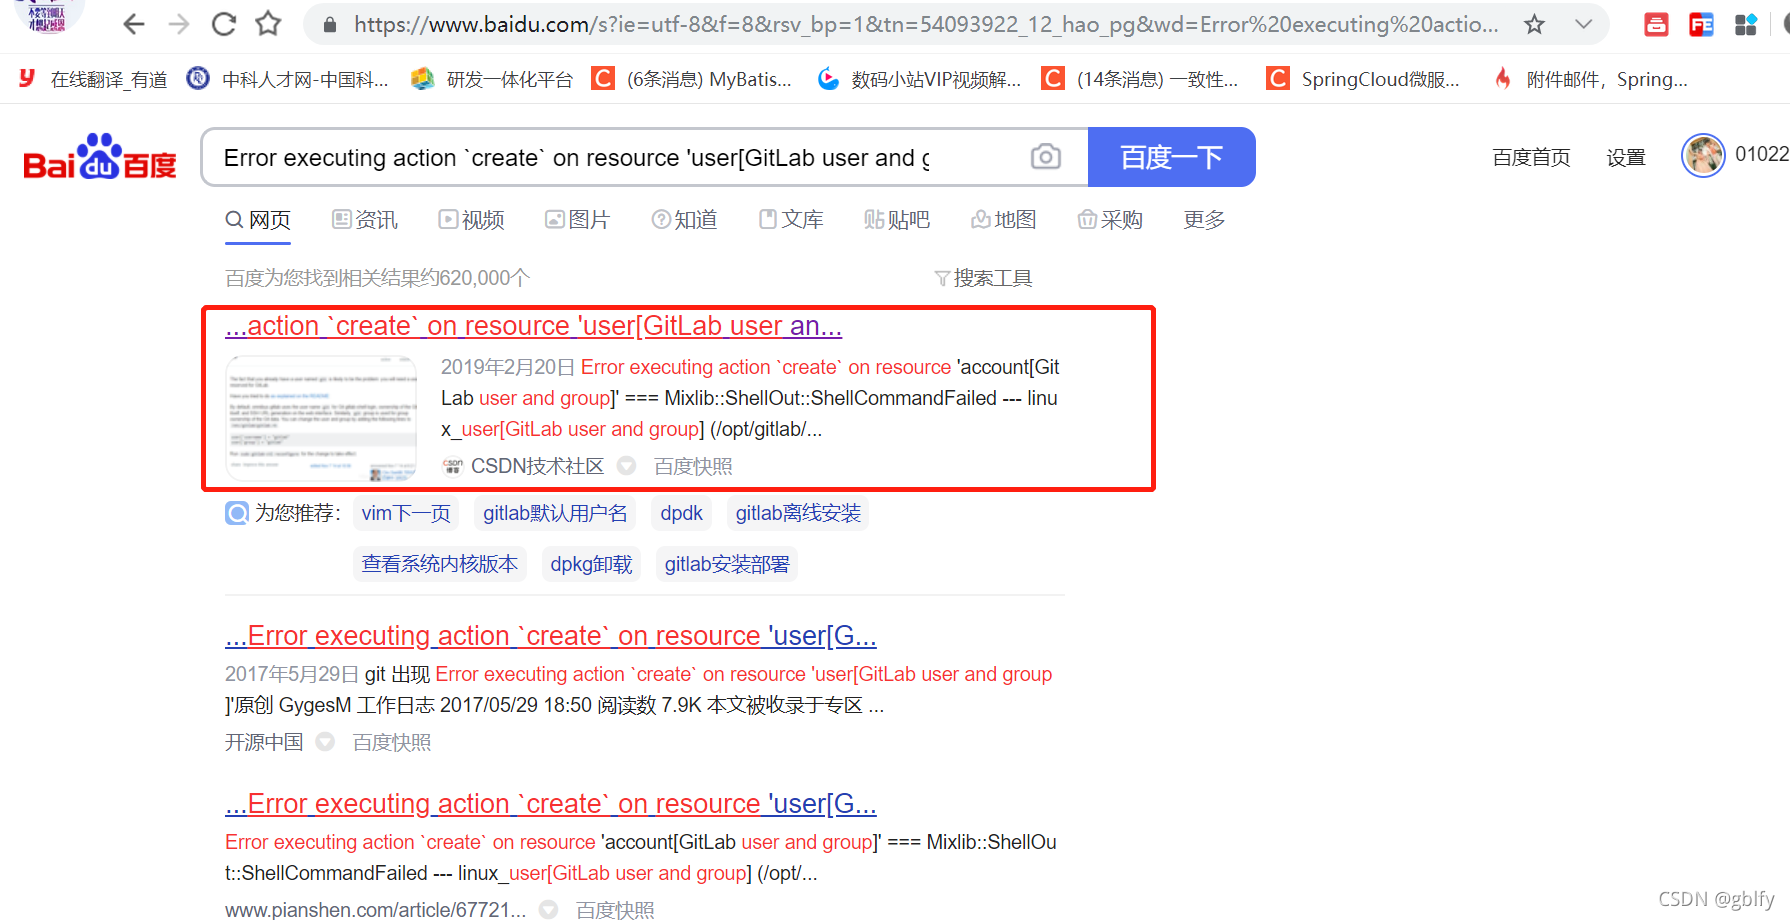
Task: Open the 贴吧 forum search
Action: (897, 219)
